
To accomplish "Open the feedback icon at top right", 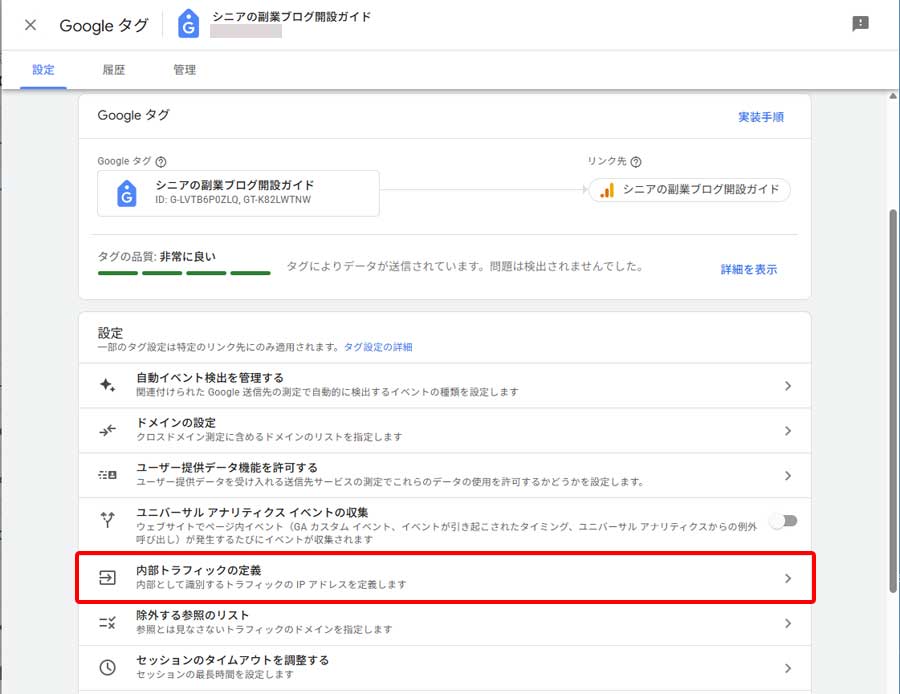I will (860, 24).
